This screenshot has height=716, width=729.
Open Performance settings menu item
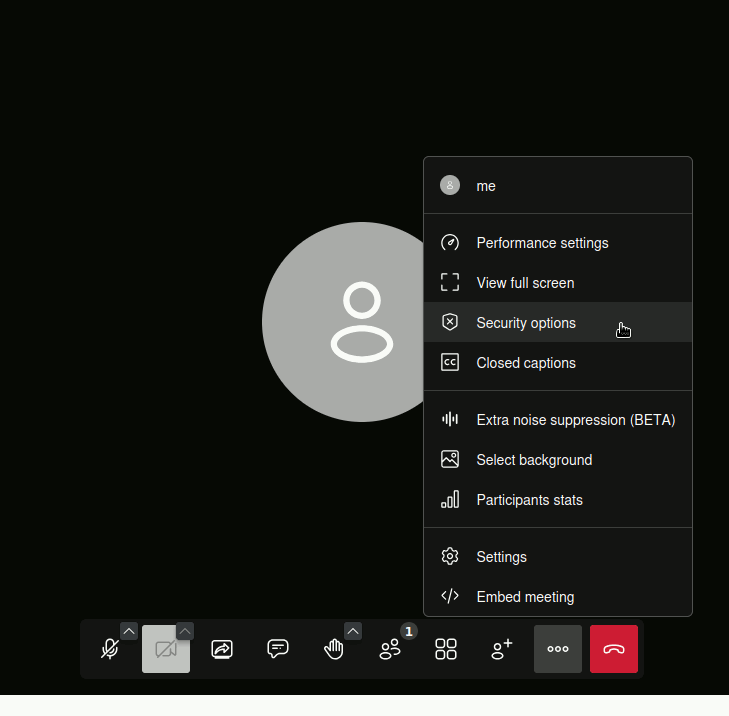(558, 243)
